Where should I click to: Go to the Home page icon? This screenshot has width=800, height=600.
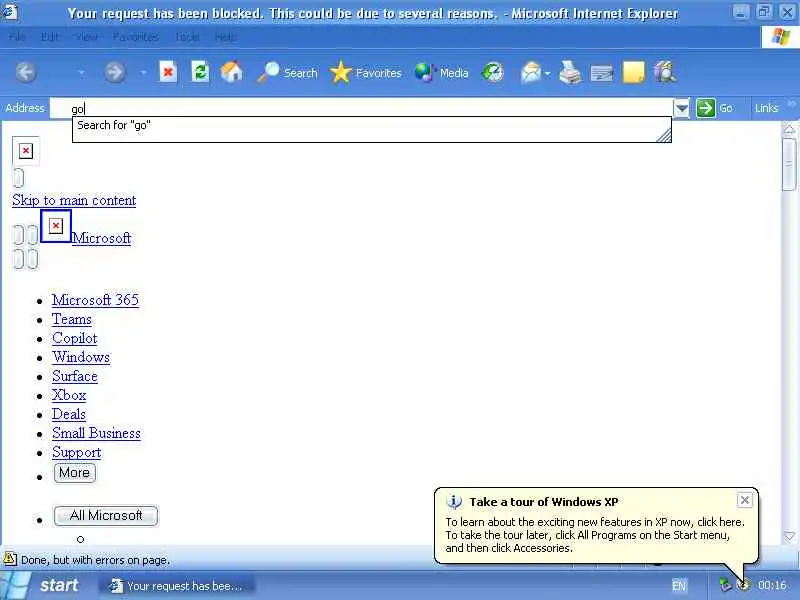click(232, 72)
